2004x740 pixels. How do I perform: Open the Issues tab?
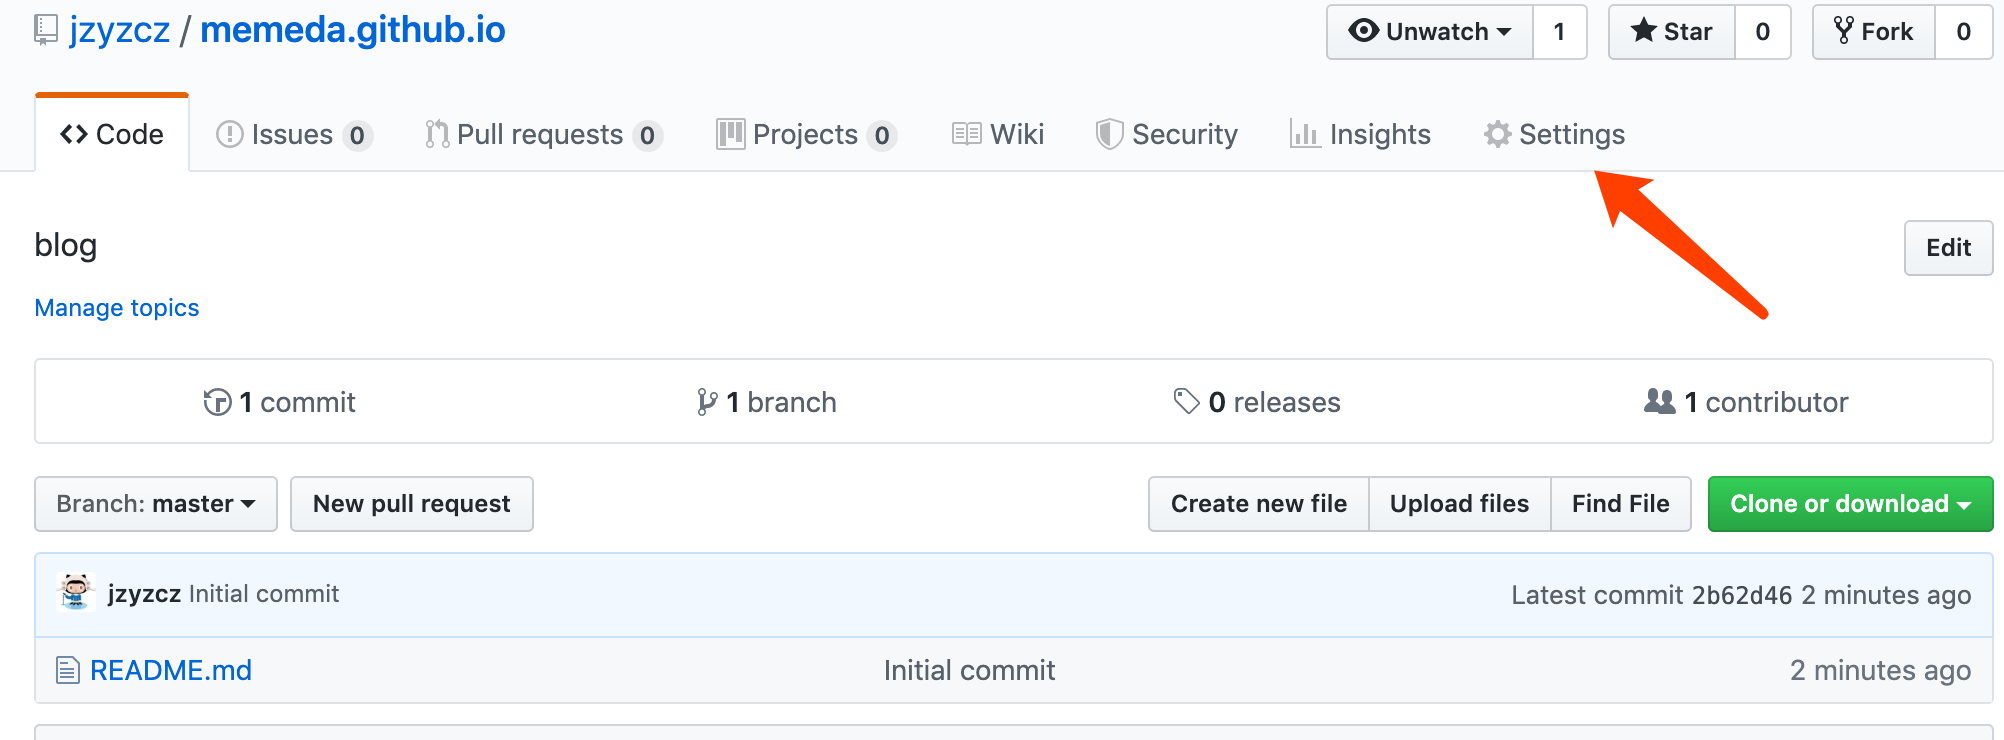pos(292,134)
